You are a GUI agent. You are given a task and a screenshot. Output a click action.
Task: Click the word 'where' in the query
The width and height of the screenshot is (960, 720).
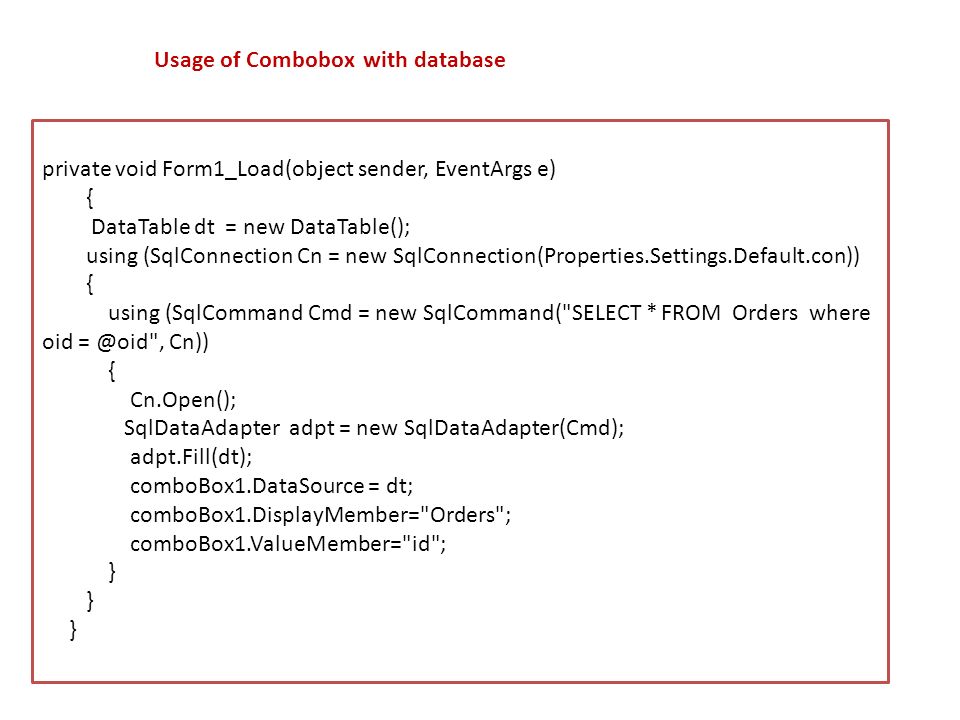click(x=839, y=313)
